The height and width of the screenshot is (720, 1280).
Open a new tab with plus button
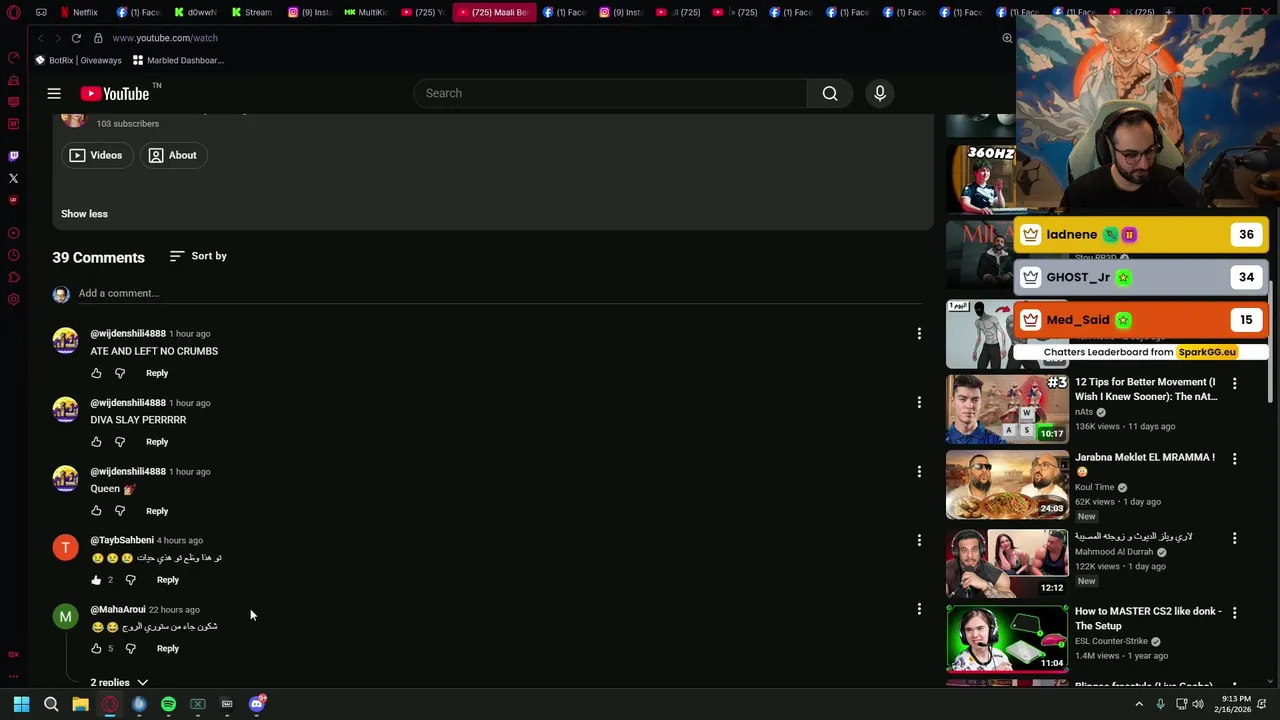[1170, 13]
